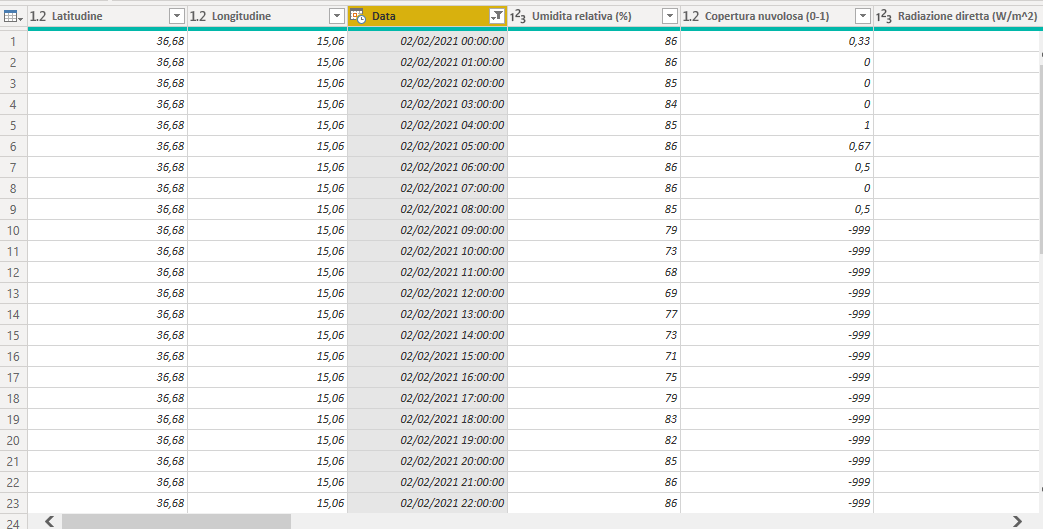The image size is (1043, 529).
Task: Click the decimal type icon of Latitudine column
Action: point(38,16)
